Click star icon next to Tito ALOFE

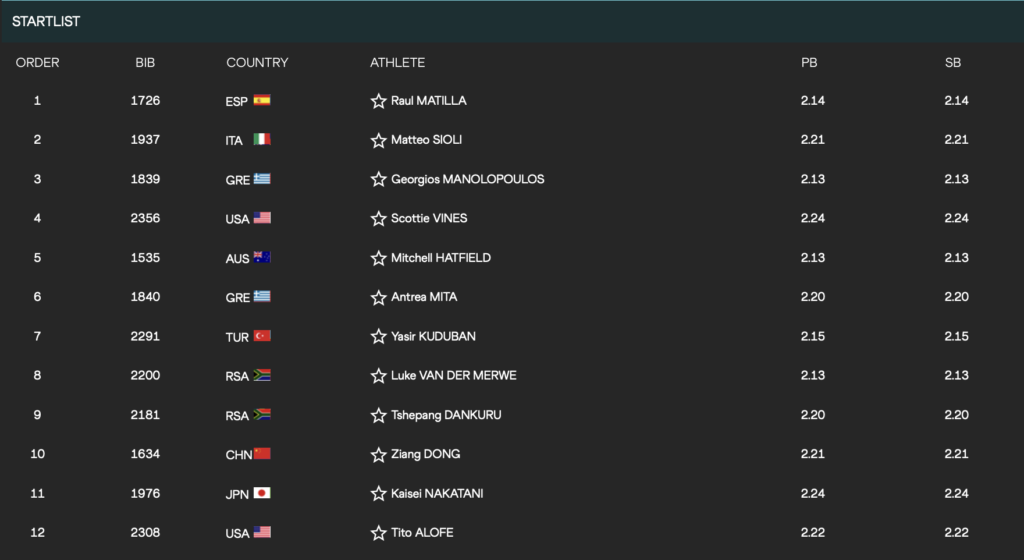(x=378, y=533)
